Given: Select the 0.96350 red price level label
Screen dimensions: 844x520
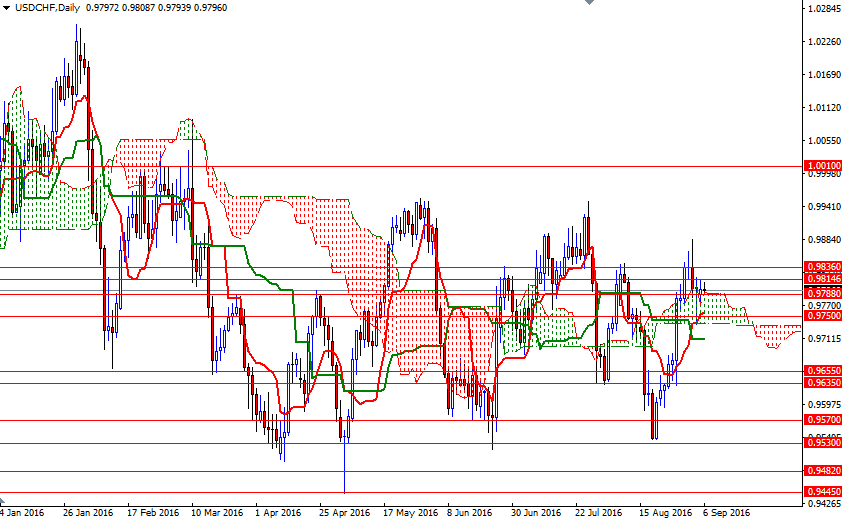Looking at the screenshot, I should coord(823,383).
